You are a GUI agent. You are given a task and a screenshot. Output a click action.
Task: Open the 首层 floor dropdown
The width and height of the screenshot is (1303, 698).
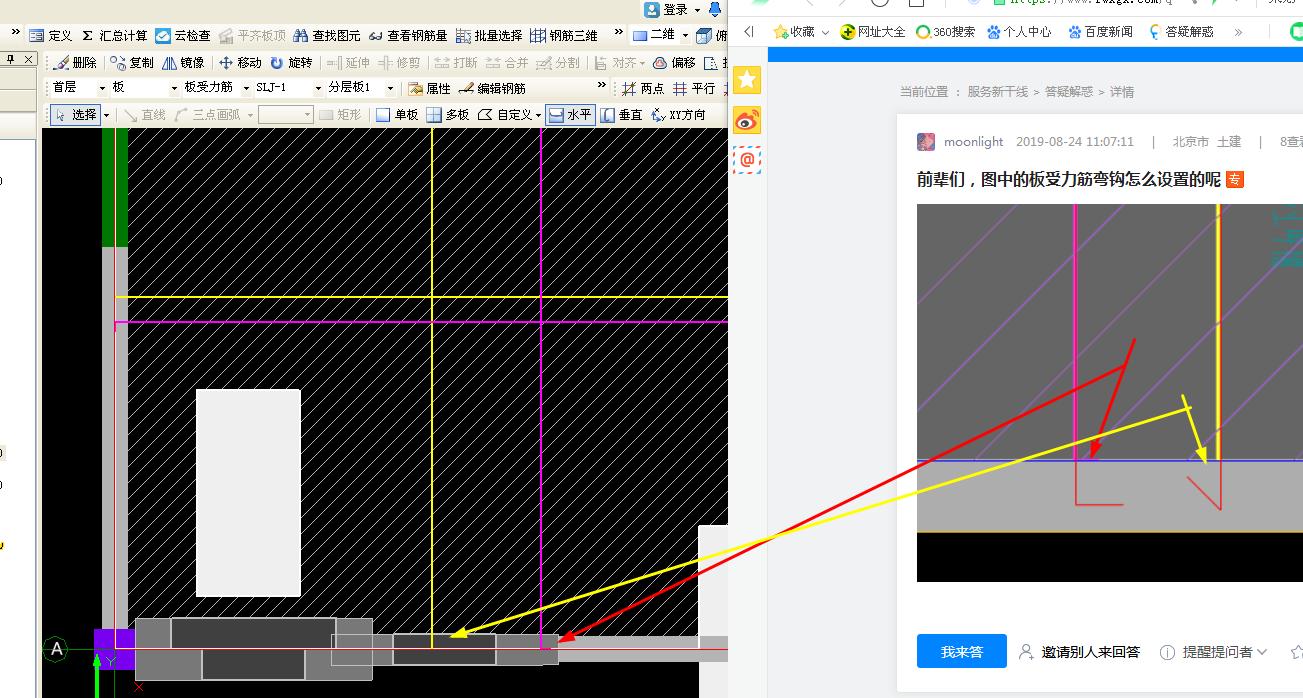(x=79, y=88)
